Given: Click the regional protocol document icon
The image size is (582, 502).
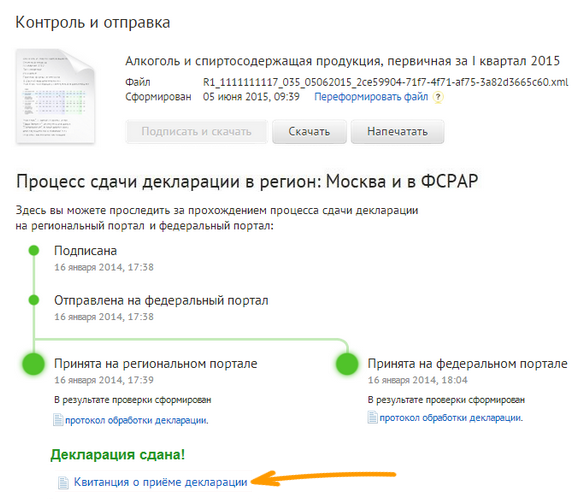Looking at the screenshot, I should 58,420.
